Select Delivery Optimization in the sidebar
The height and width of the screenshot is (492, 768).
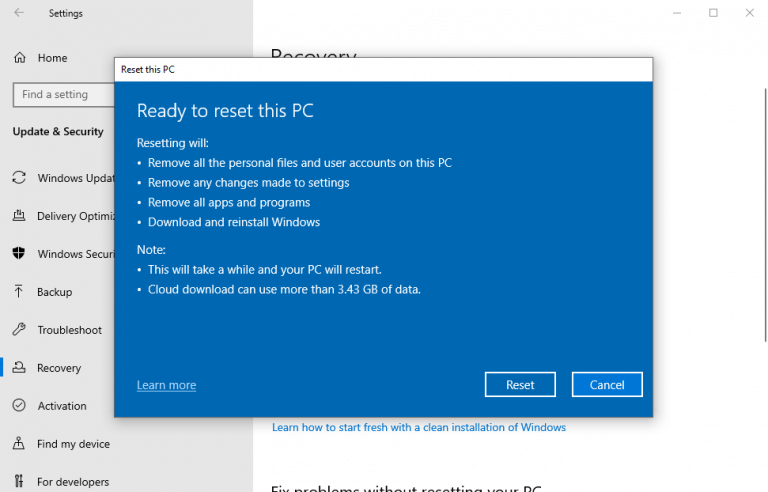(75, 216)
